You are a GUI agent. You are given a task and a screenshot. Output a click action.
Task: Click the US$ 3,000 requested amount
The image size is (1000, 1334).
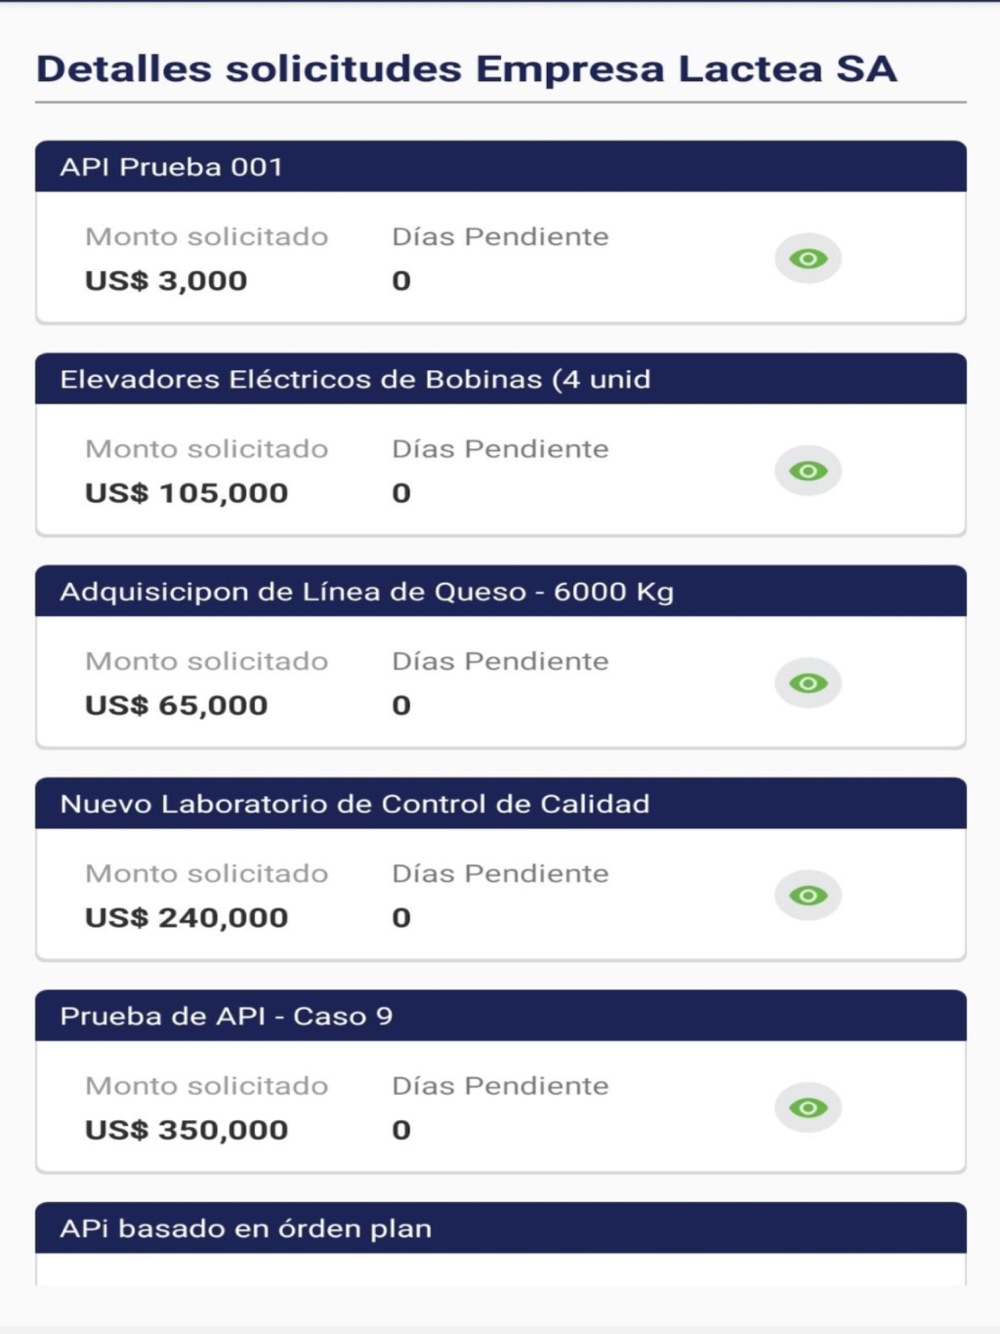(166, 281)
